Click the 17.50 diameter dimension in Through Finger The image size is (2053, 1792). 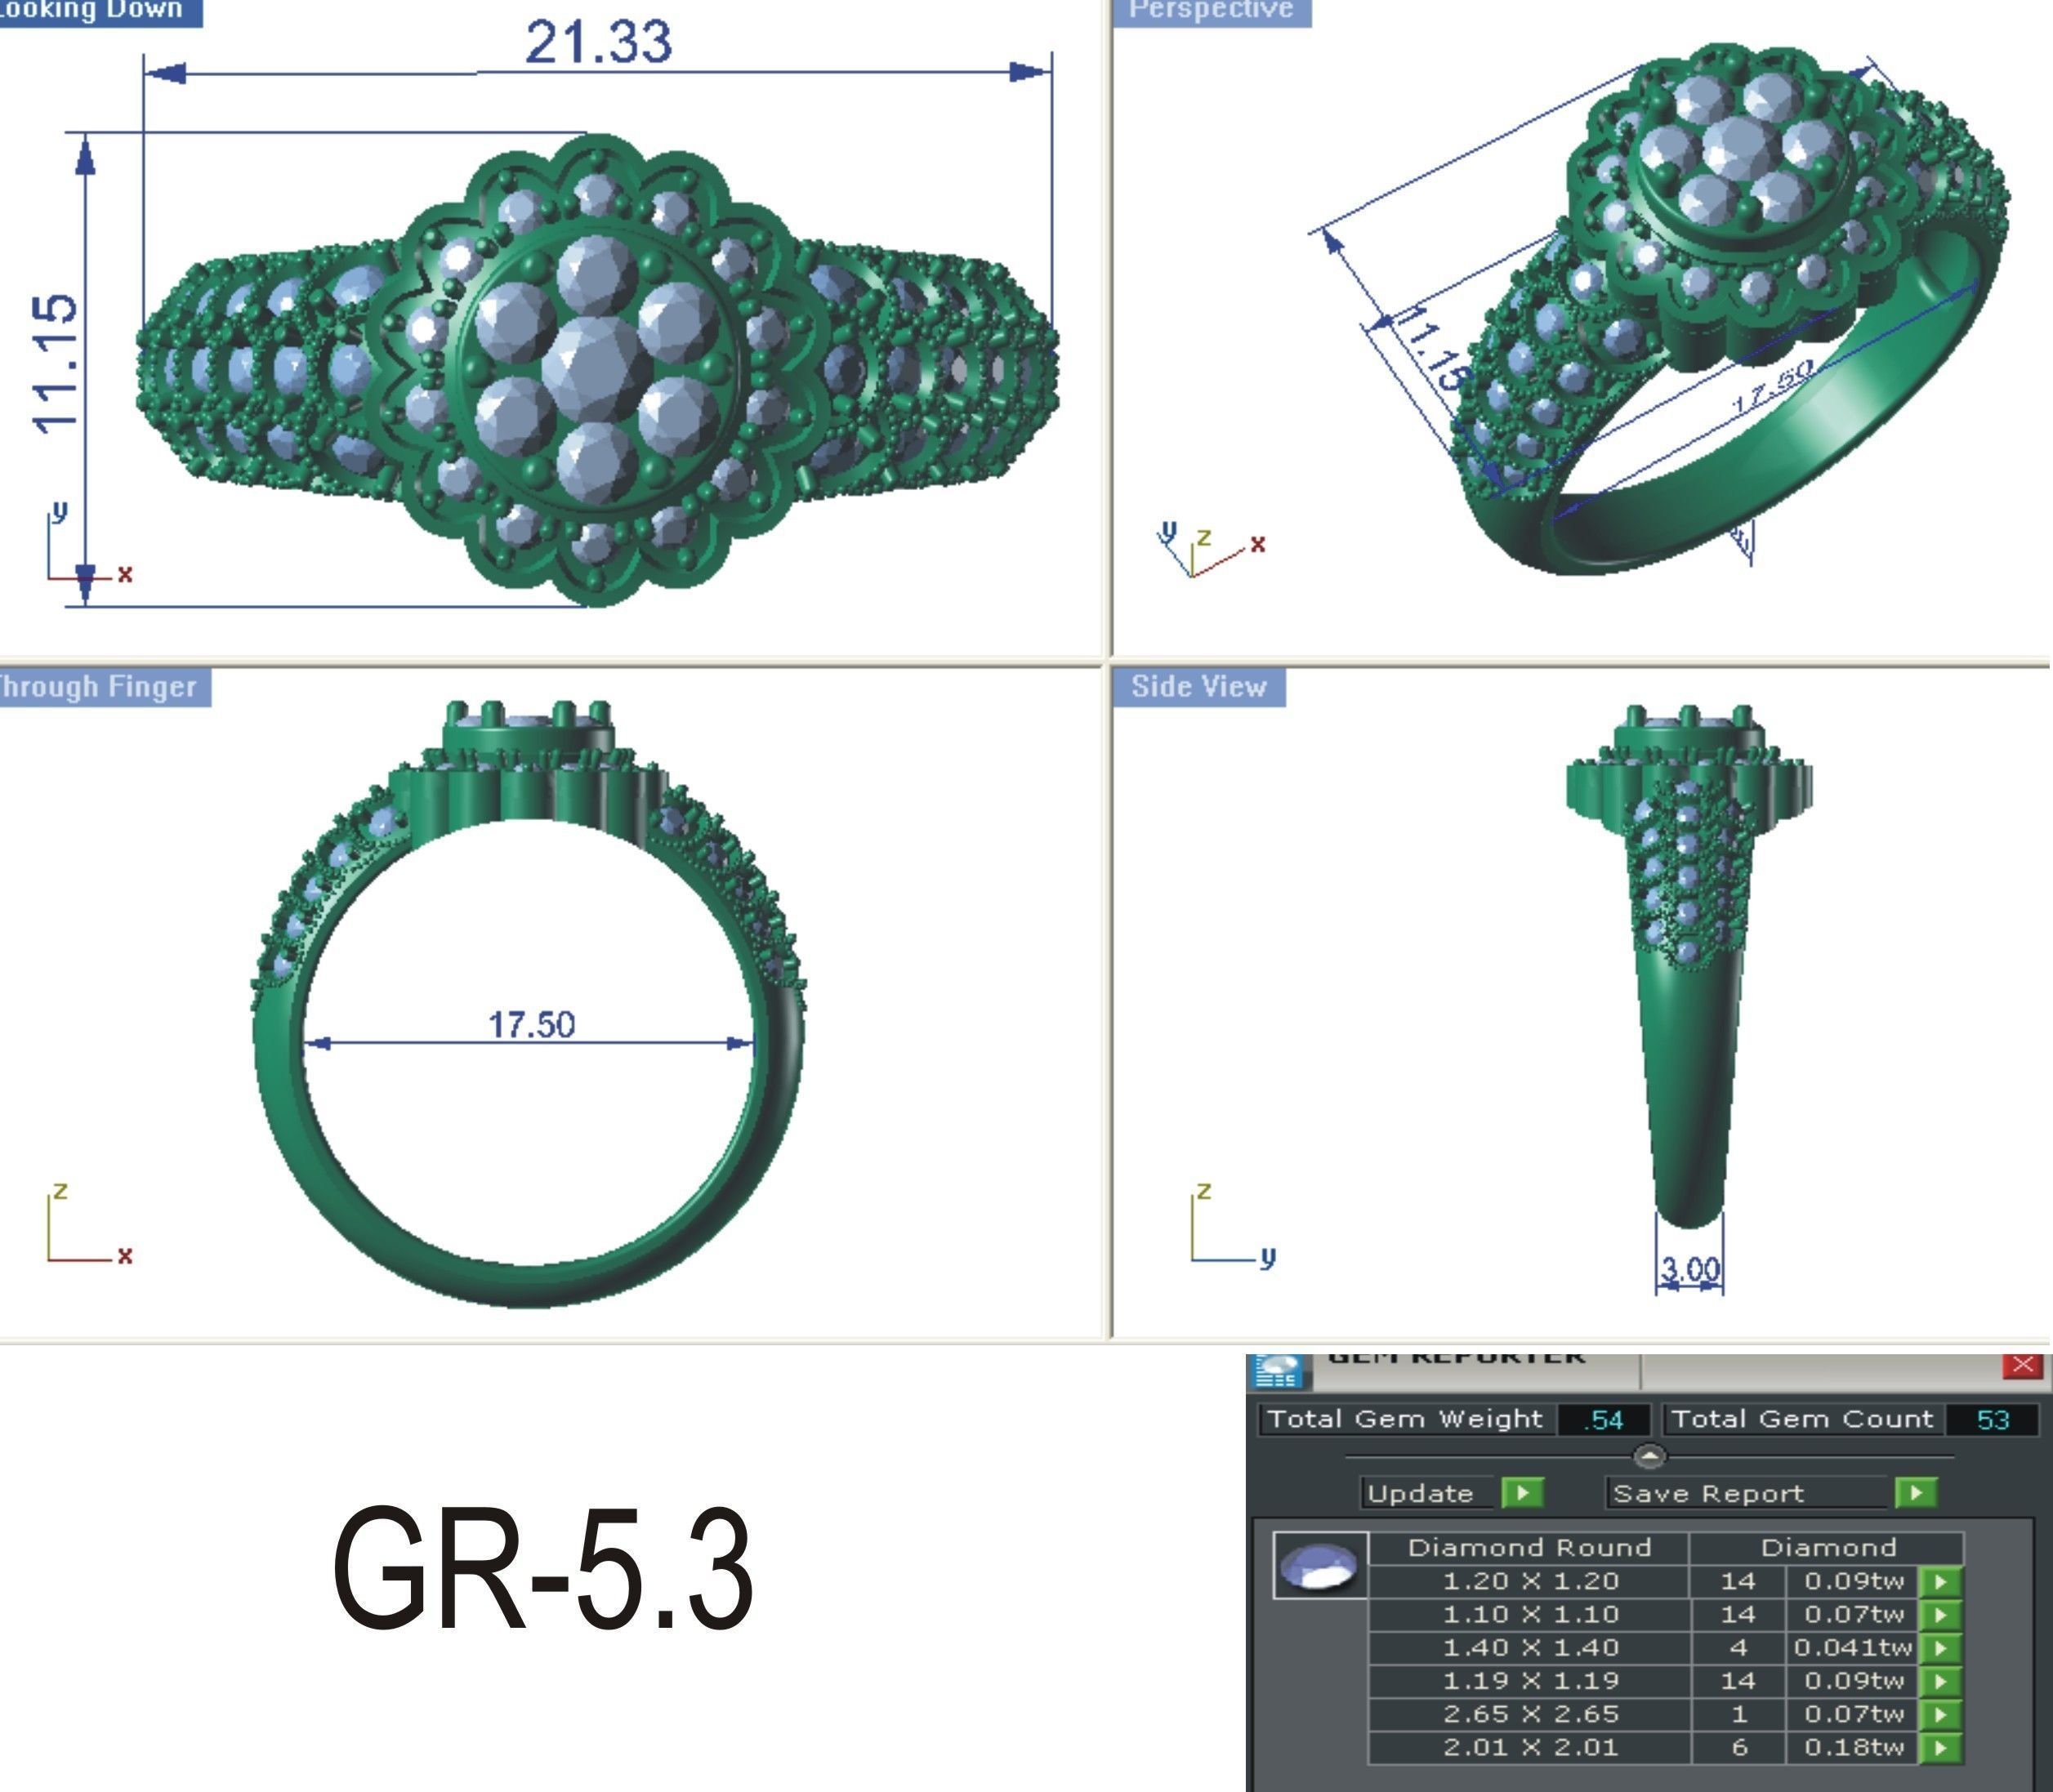click(531, 1025)
